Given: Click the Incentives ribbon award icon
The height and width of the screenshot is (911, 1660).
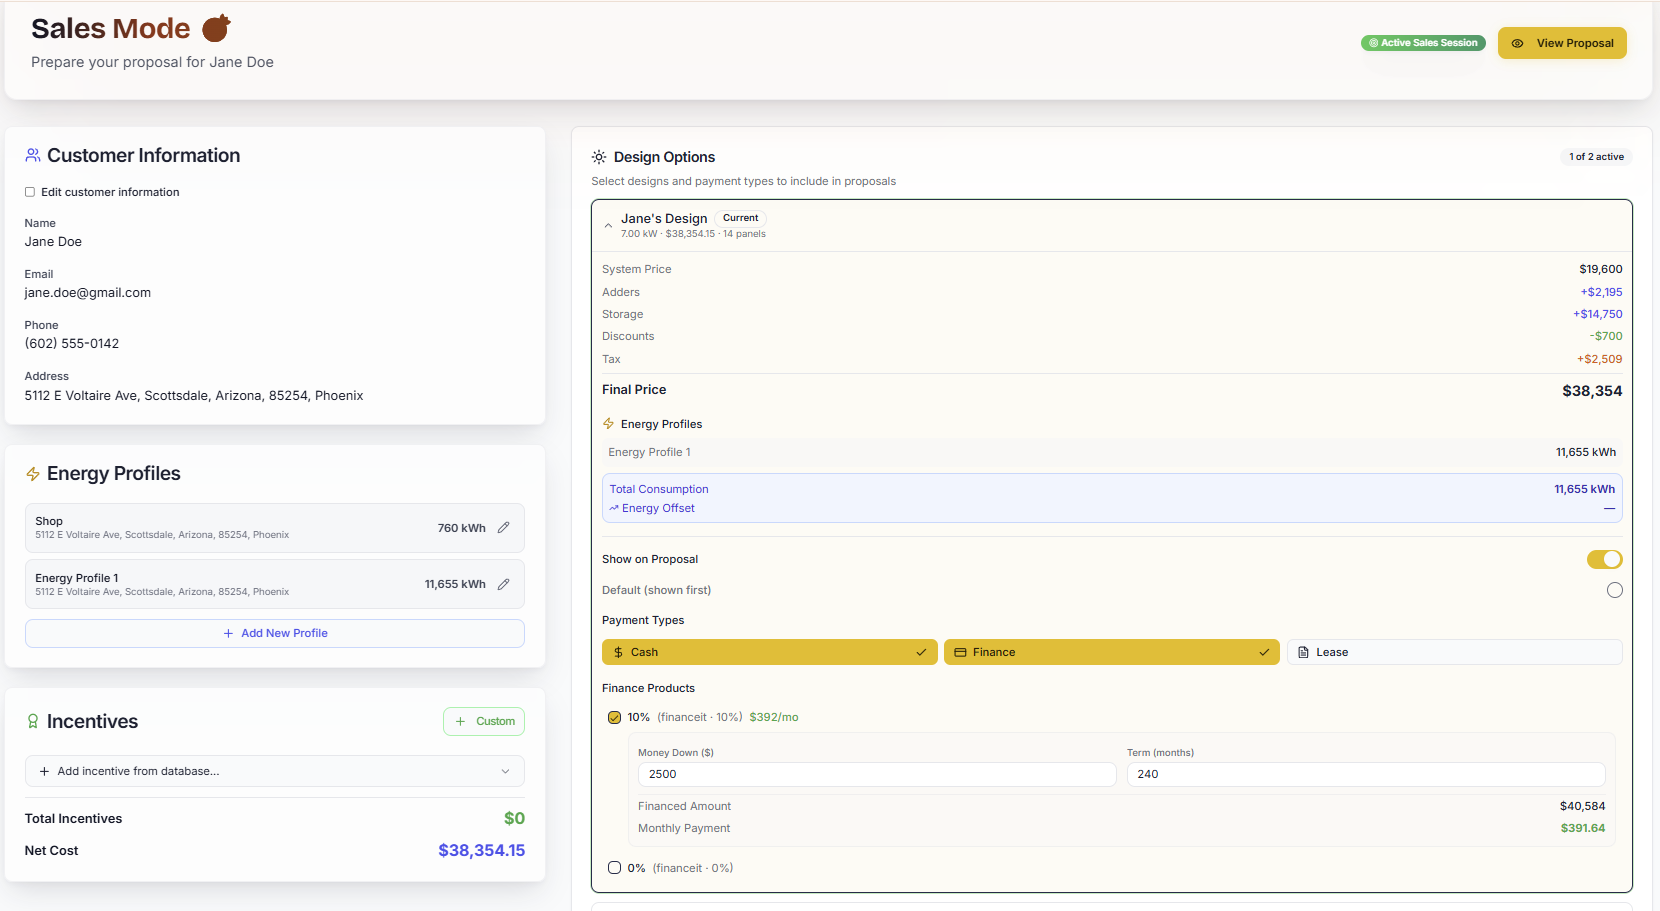Looking at the screenshot, I should pos(33,721).
